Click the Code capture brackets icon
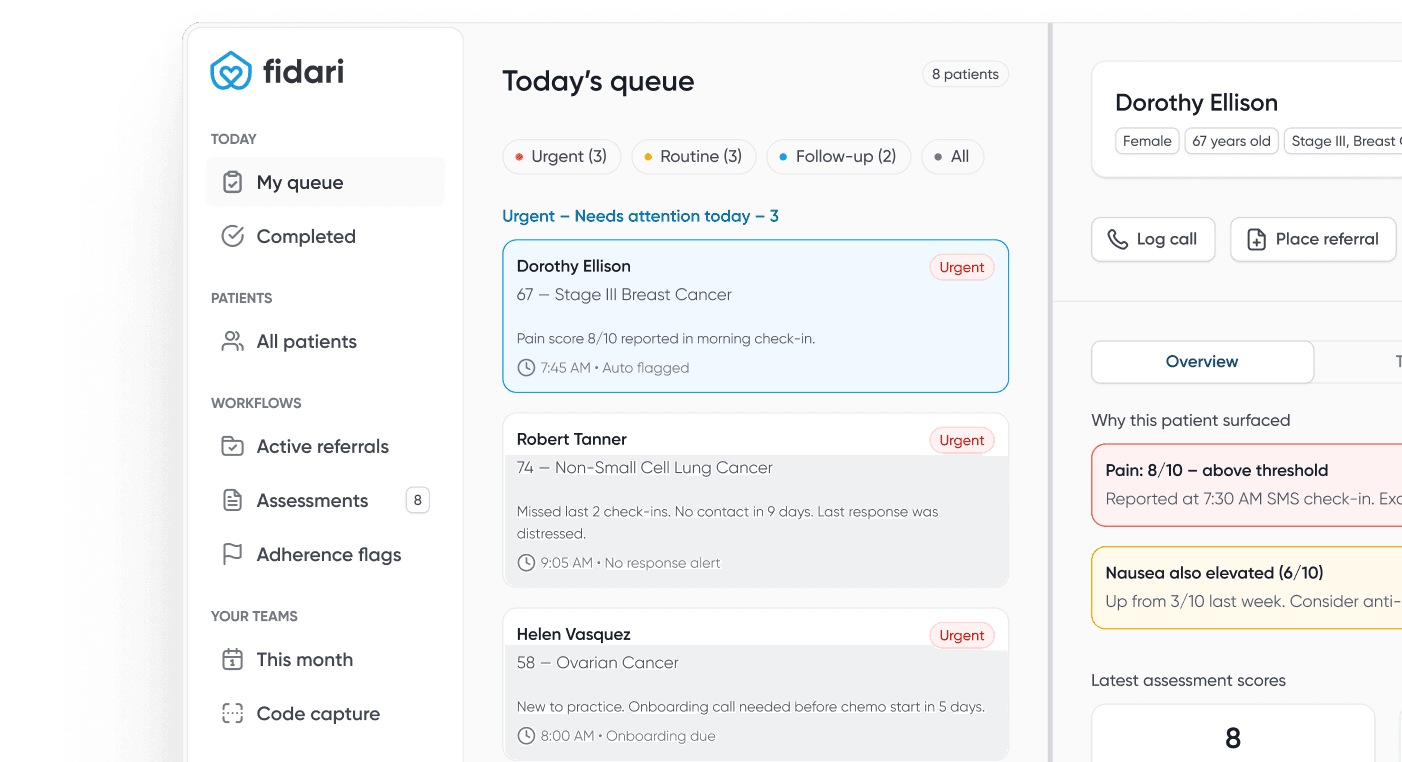 [232, 713]
